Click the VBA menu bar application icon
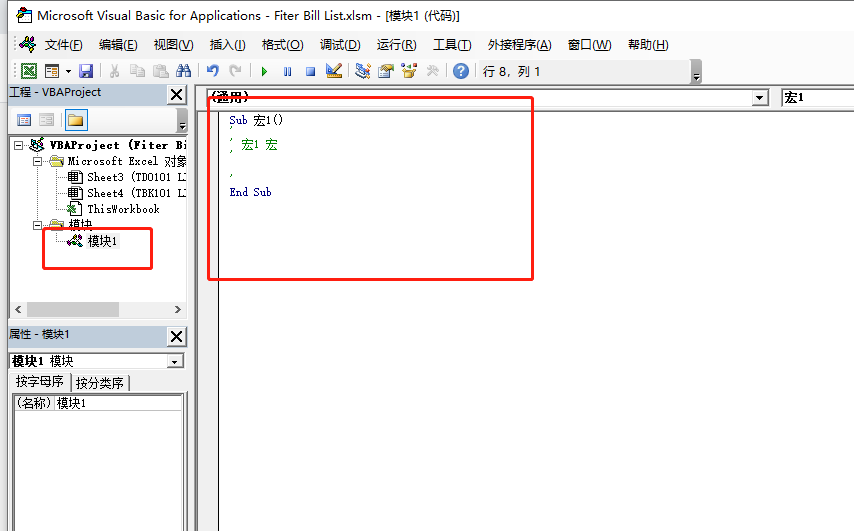The height and width of the screenshot is (531, 854). [27, 45]
